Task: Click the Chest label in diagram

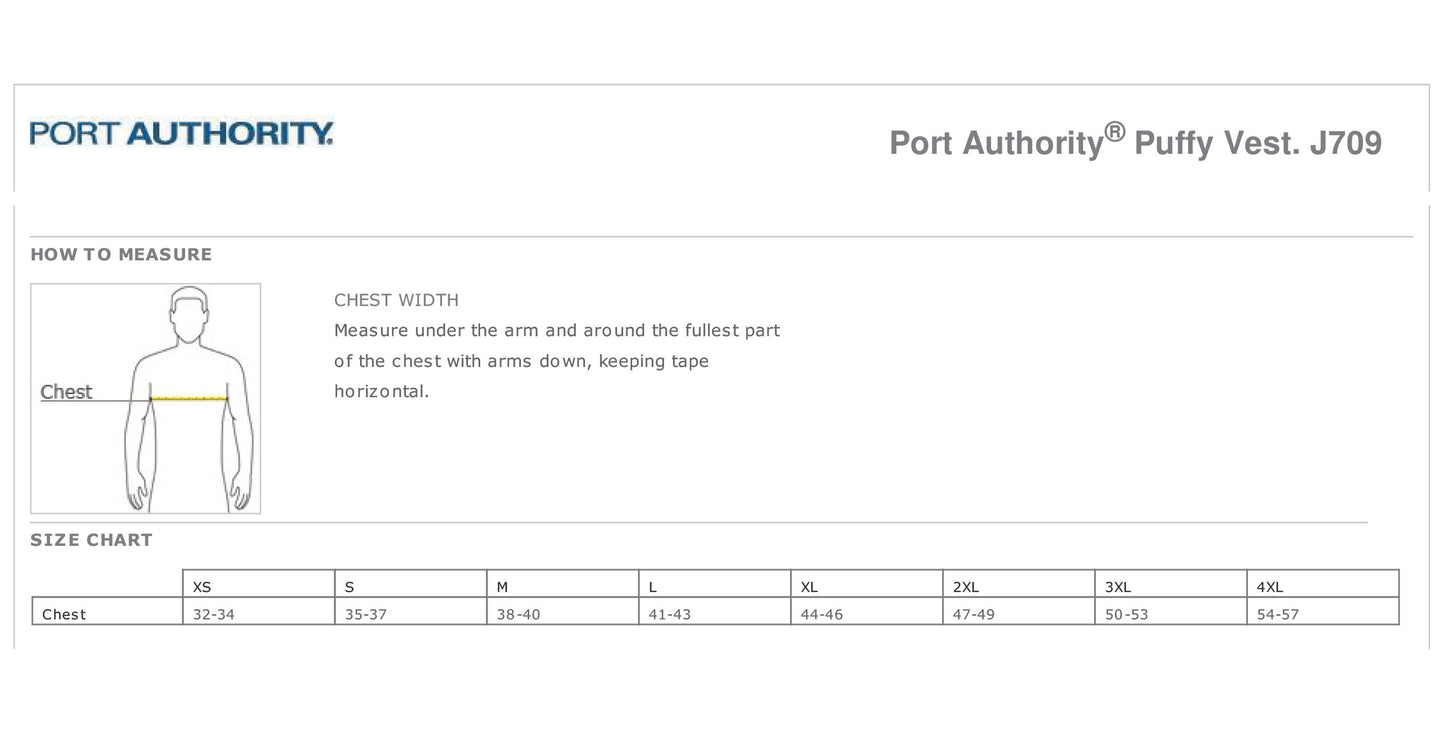Action: [x=66, y=392]
